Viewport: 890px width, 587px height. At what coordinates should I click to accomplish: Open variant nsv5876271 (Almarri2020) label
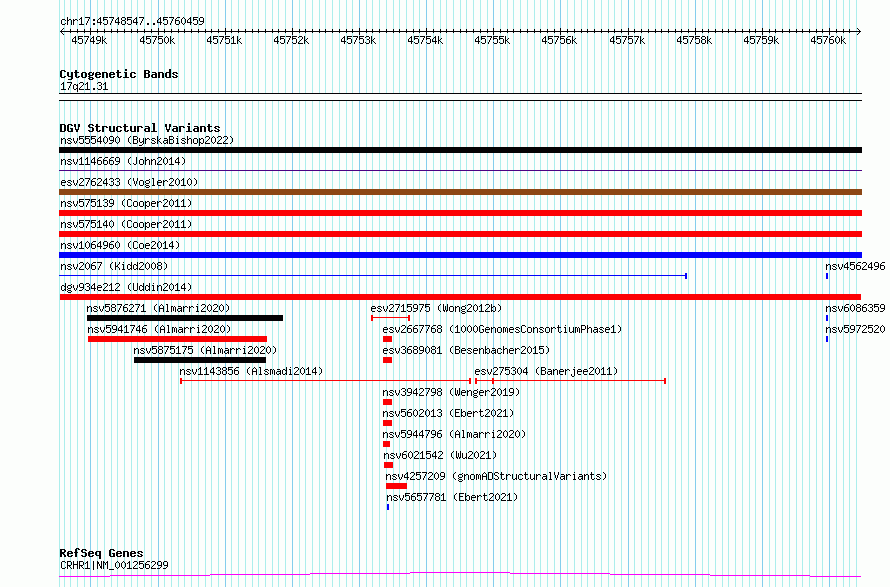[x=158, y=308]
